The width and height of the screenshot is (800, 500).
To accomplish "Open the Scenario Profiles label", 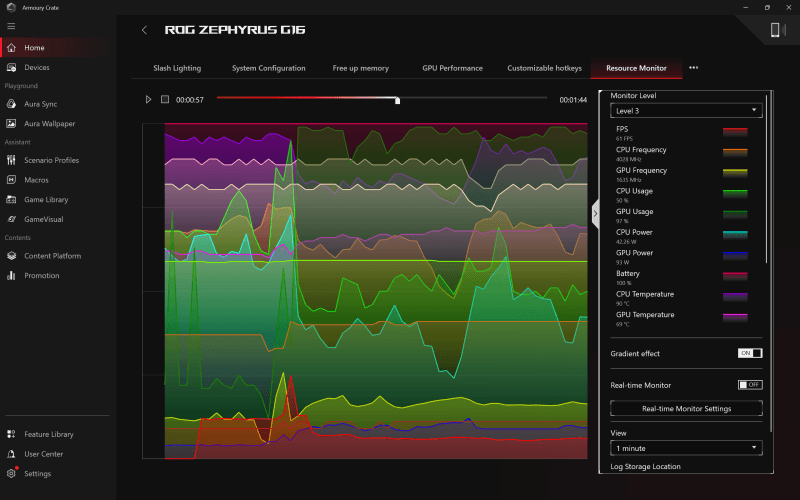I will point(52,160).
